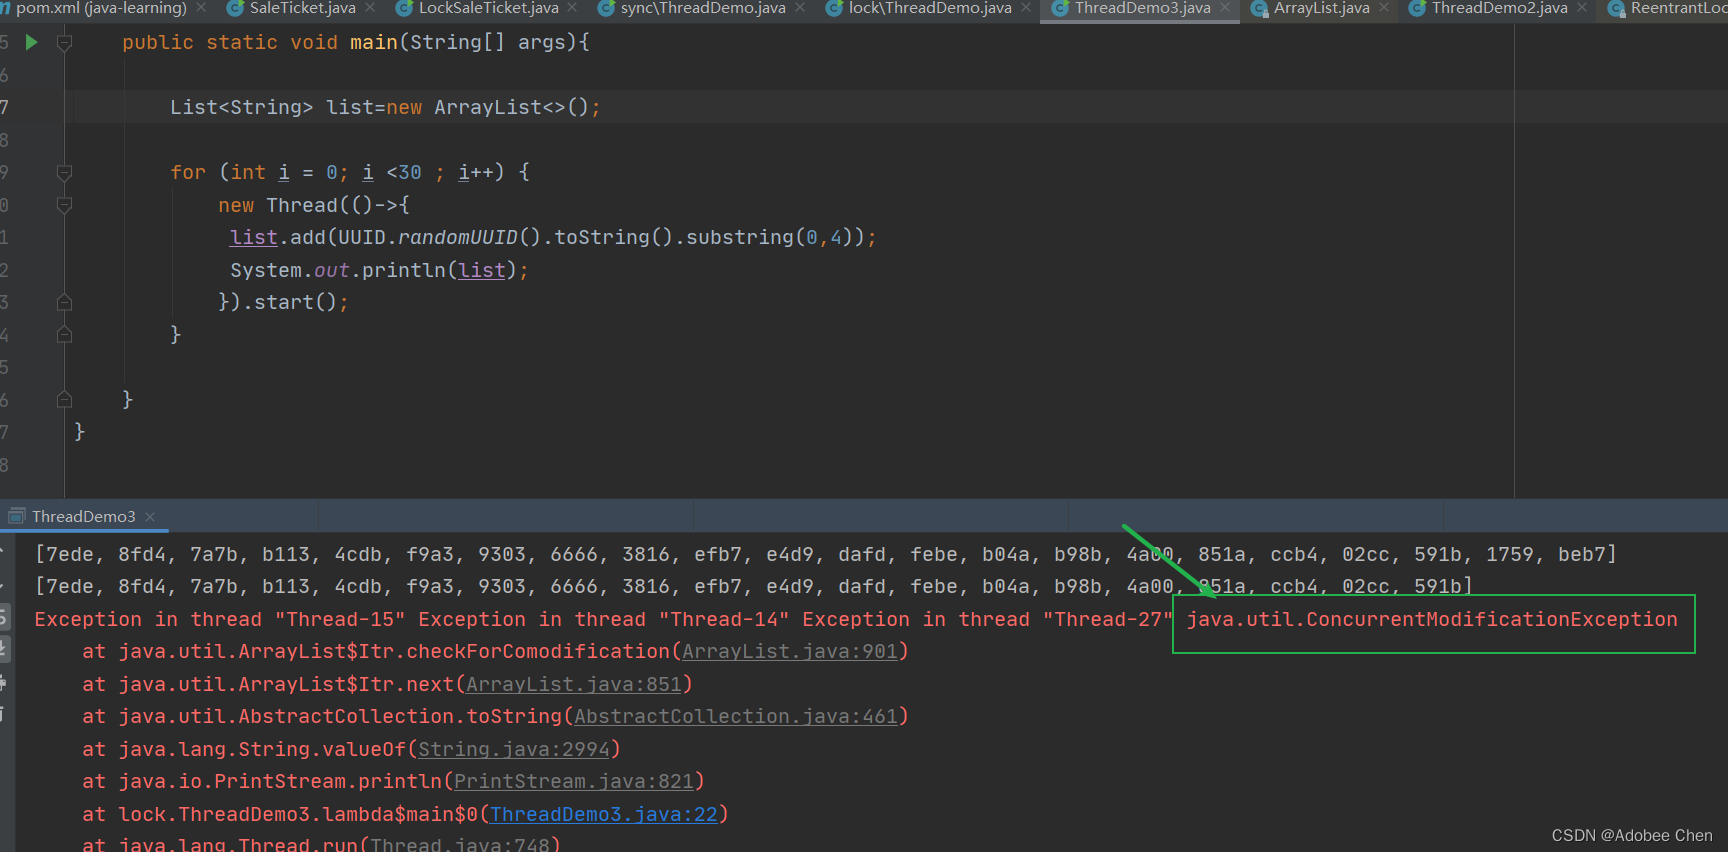Toggle soft-wrap in the run console
The image size is (1728, 852).
click(3, 616)
